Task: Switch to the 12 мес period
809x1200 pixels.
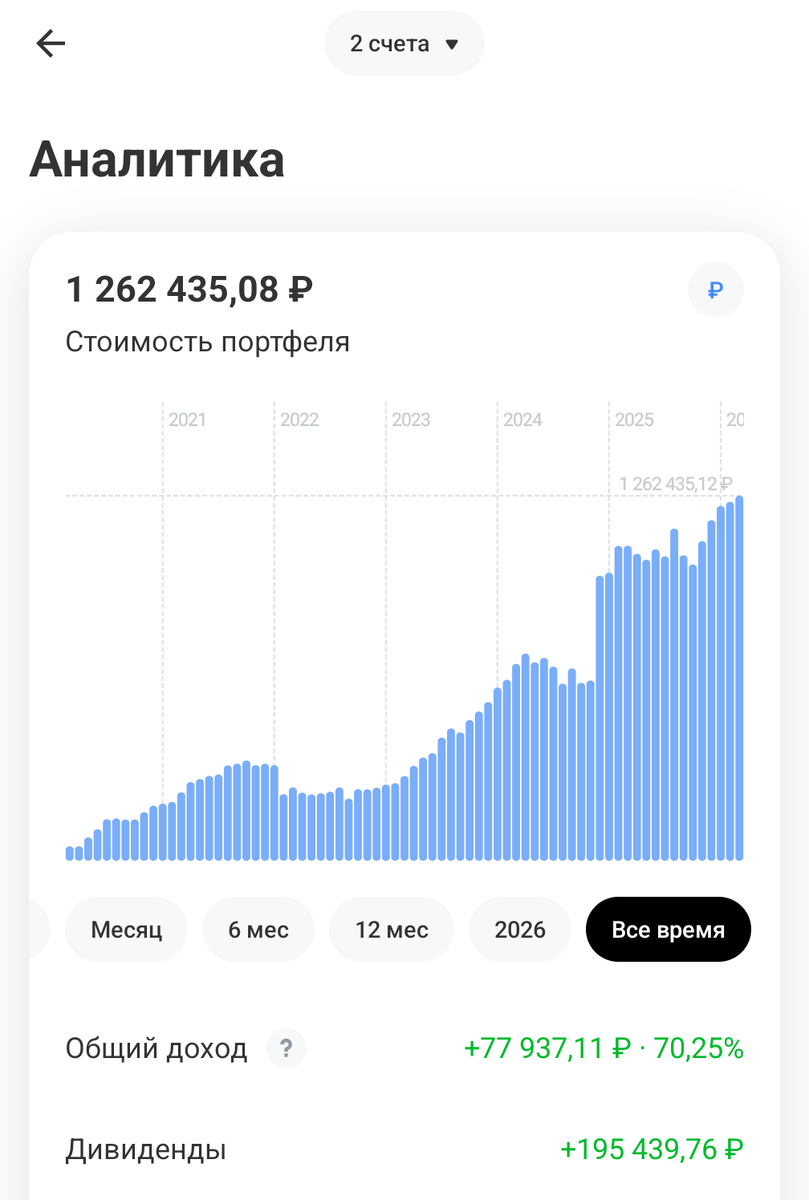Action: (391, 929)
